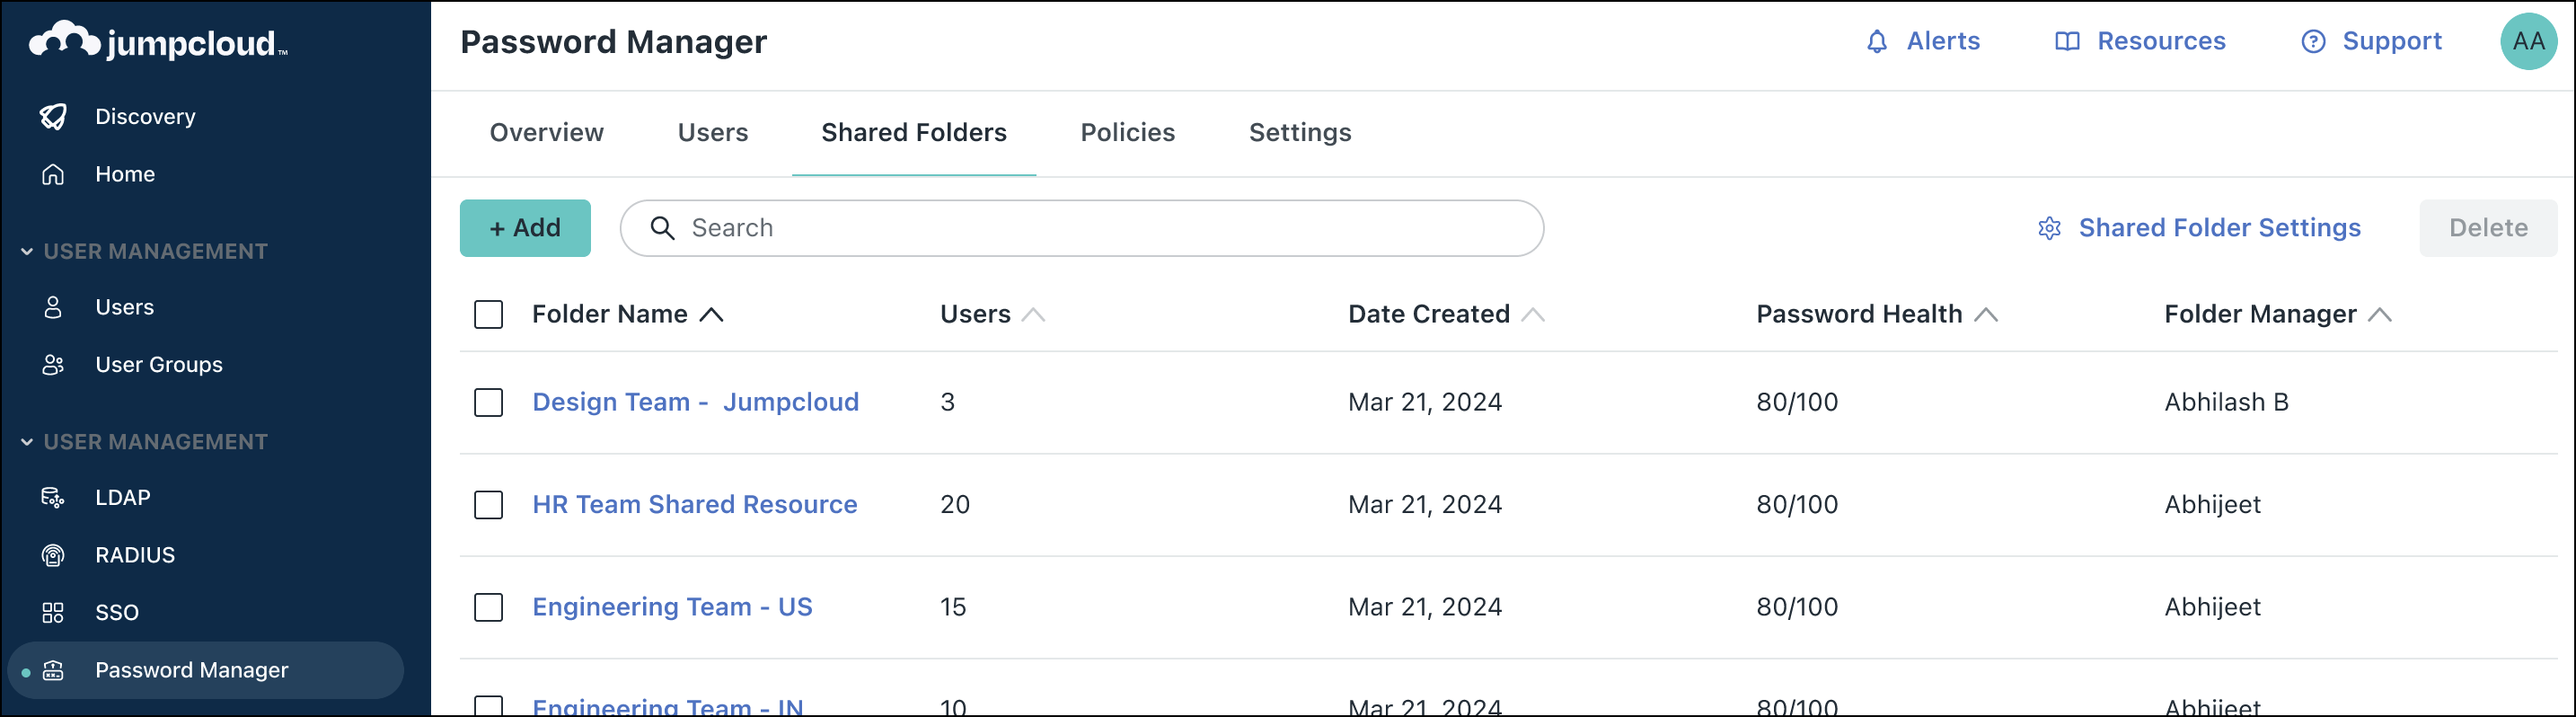The height and width of the screenshot is (717, 2576).
Task: Toggle the select-all folders checkbox
Action: [x=488, y=315]
